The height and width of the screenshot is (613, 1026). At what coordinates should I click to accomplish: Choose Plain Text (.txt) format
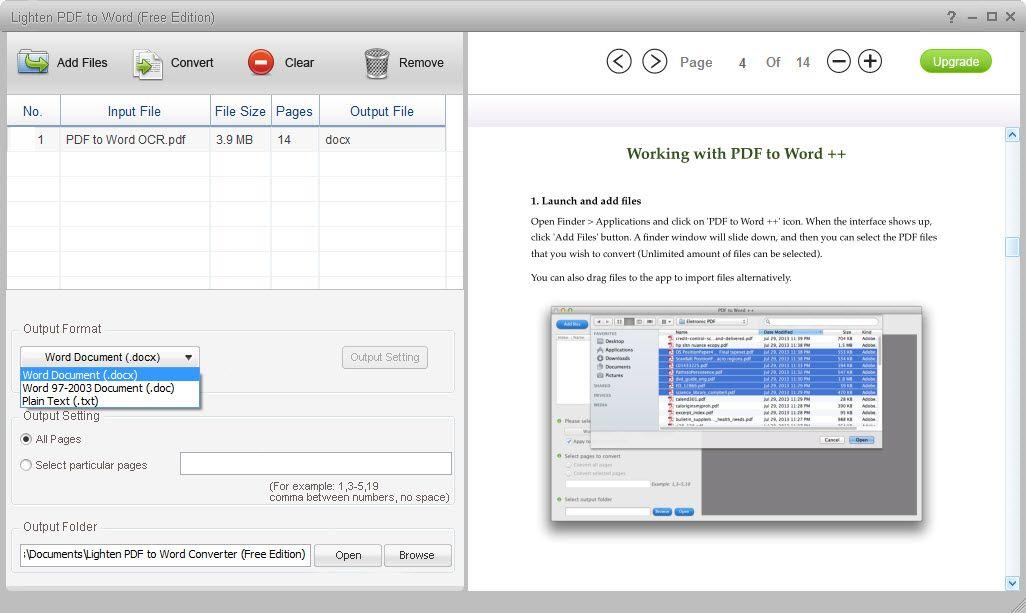tap(60, 401)
